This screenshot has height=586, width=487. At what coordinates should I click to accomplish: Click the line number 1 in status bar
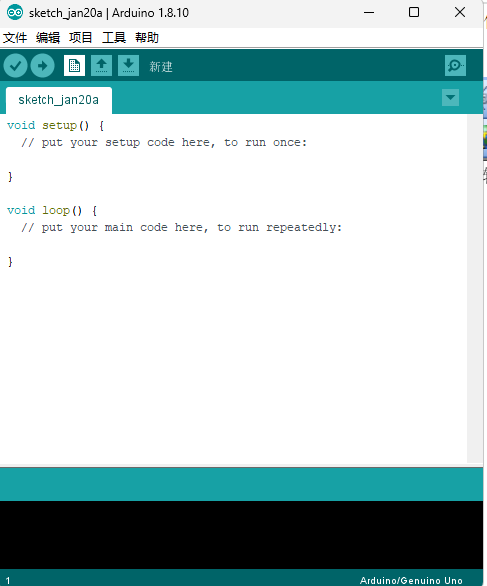click(x=8, y=581)
